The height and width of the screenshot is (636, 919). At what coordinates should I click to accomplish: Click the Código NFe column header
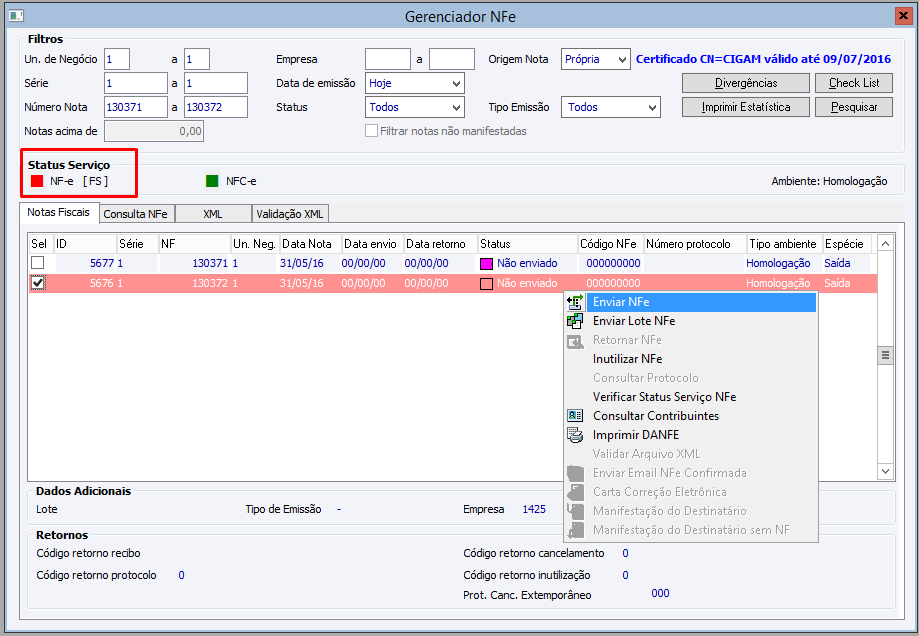[x=611, y=244]
